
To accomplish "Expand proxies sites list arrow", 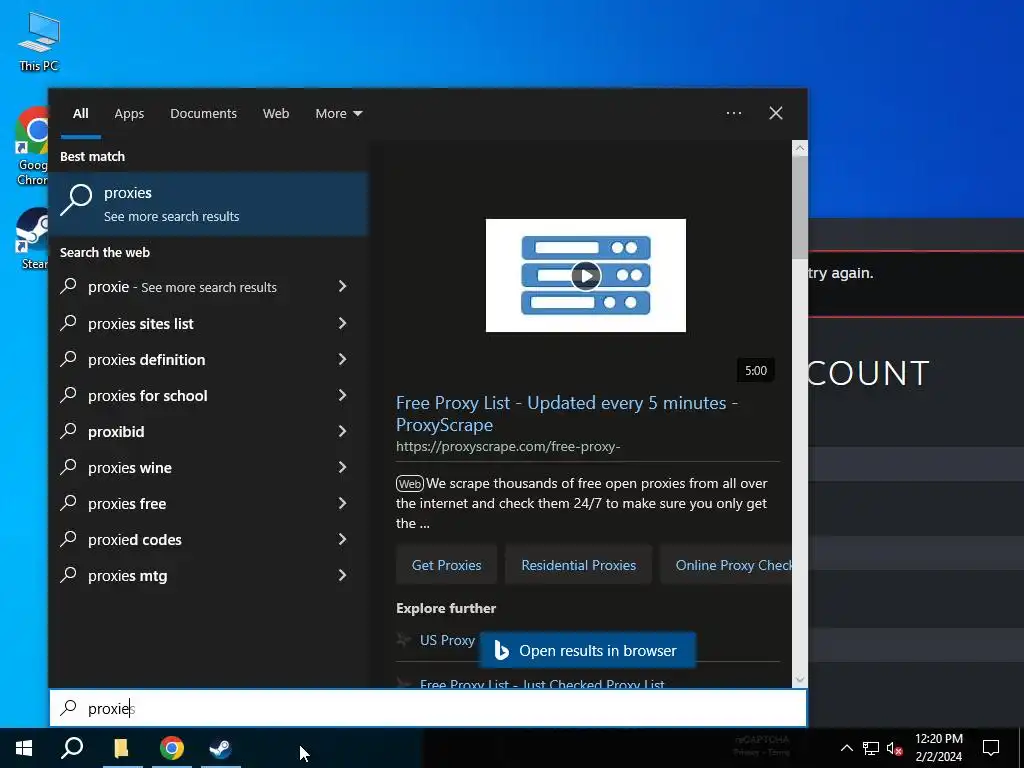I will (342, 323).
